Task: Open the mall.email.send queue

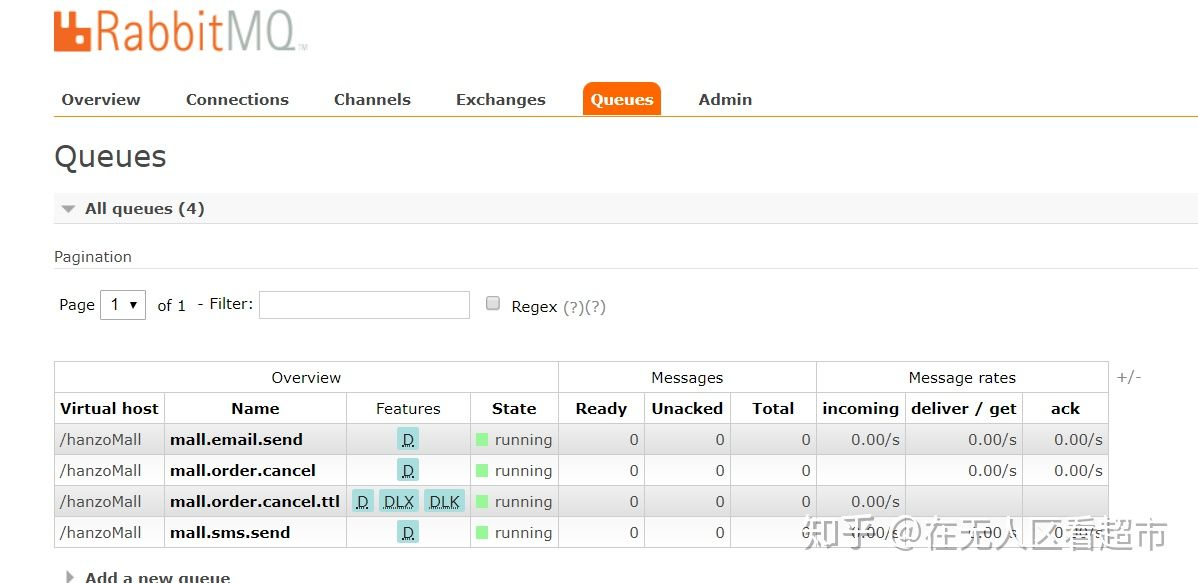Action: (x=236, y=439)
